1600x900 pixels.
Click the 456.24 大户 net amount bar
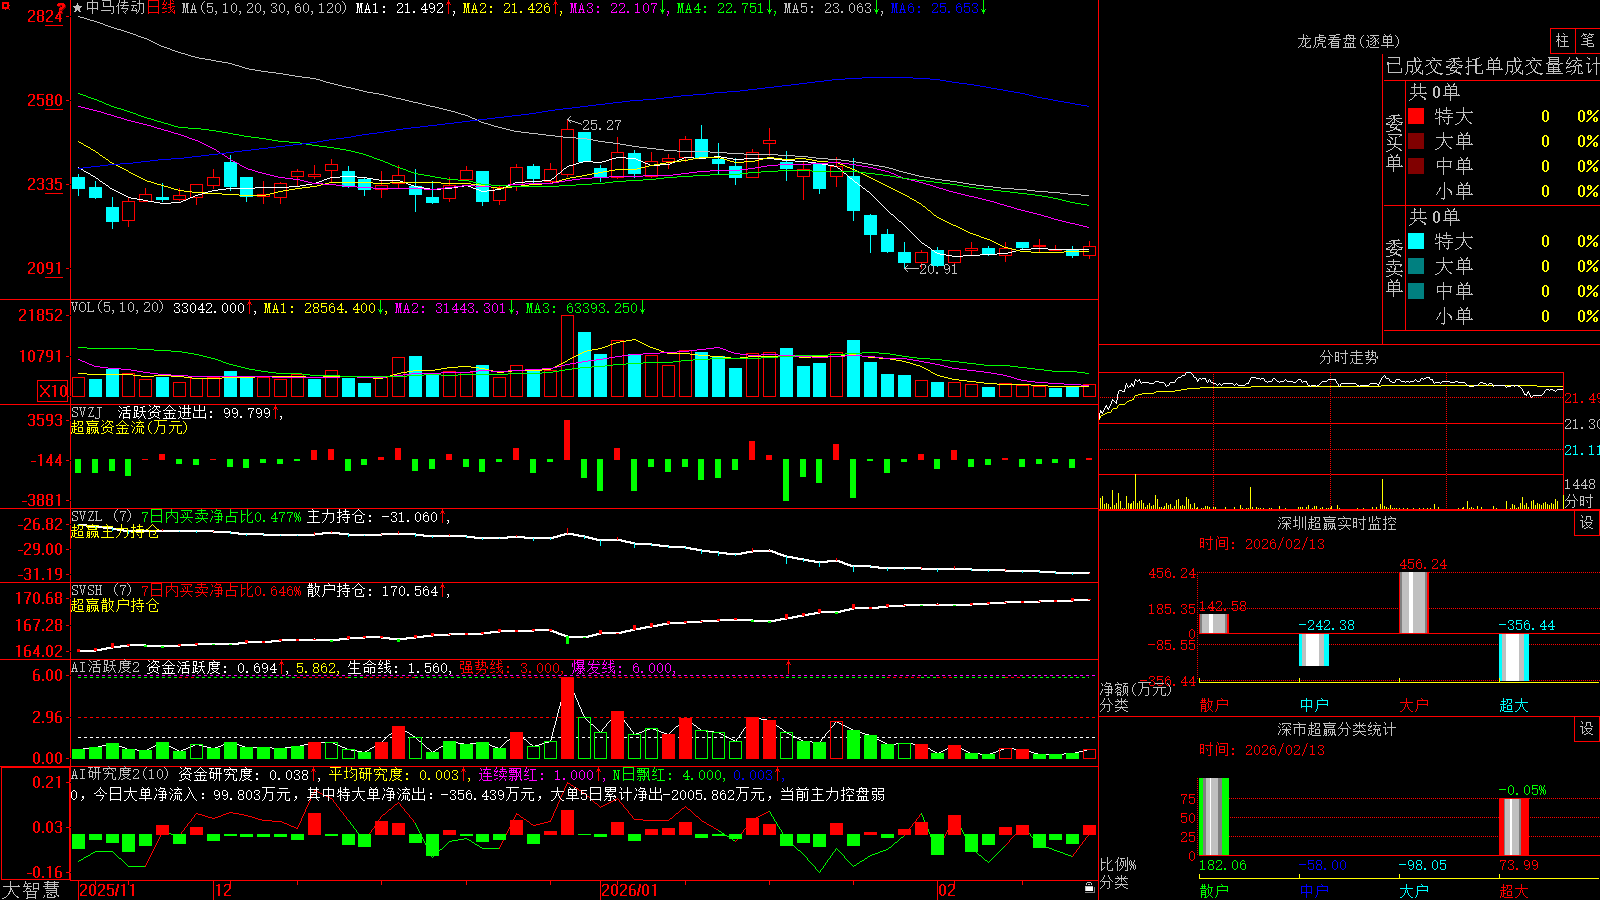tap(1414, 603)
